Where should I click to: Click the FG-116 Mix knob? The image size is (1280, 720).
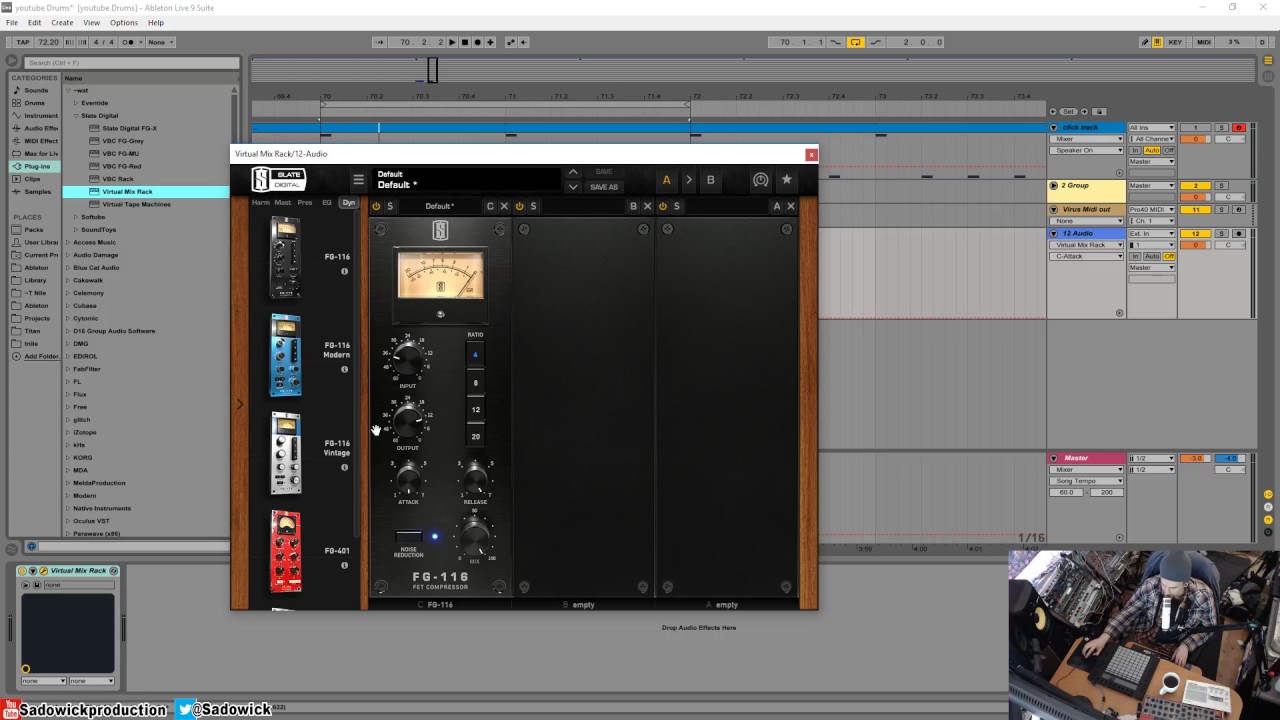coord(474,538)
